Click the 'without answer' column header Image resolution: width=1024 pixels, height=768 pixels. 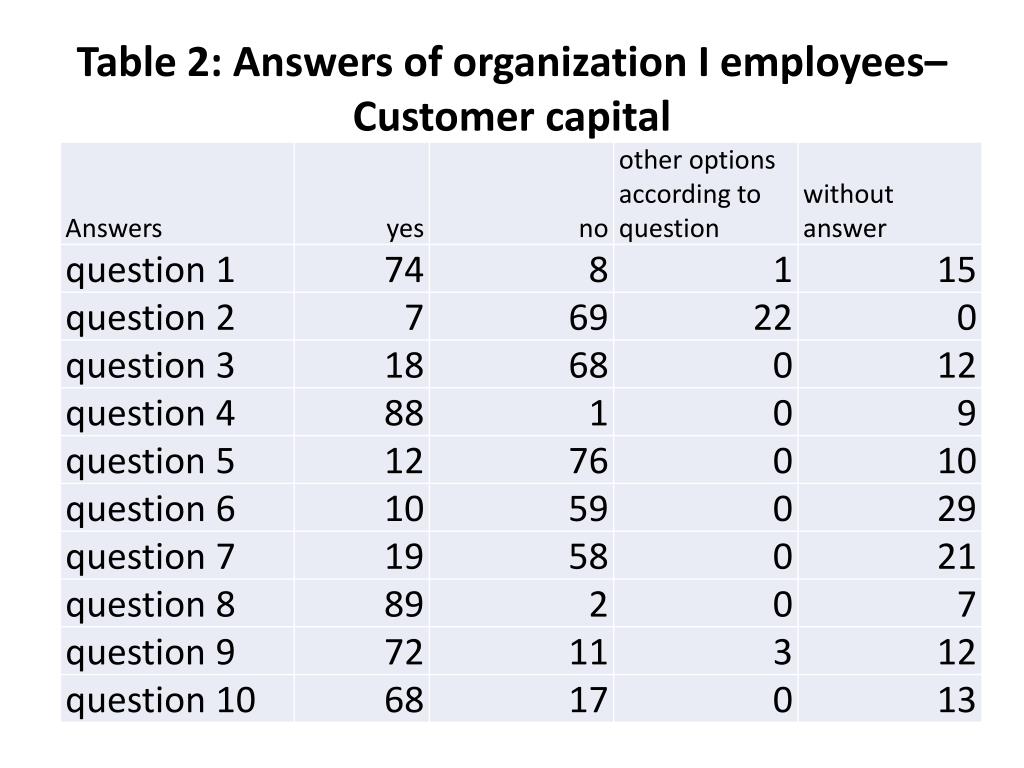point(848,211)
